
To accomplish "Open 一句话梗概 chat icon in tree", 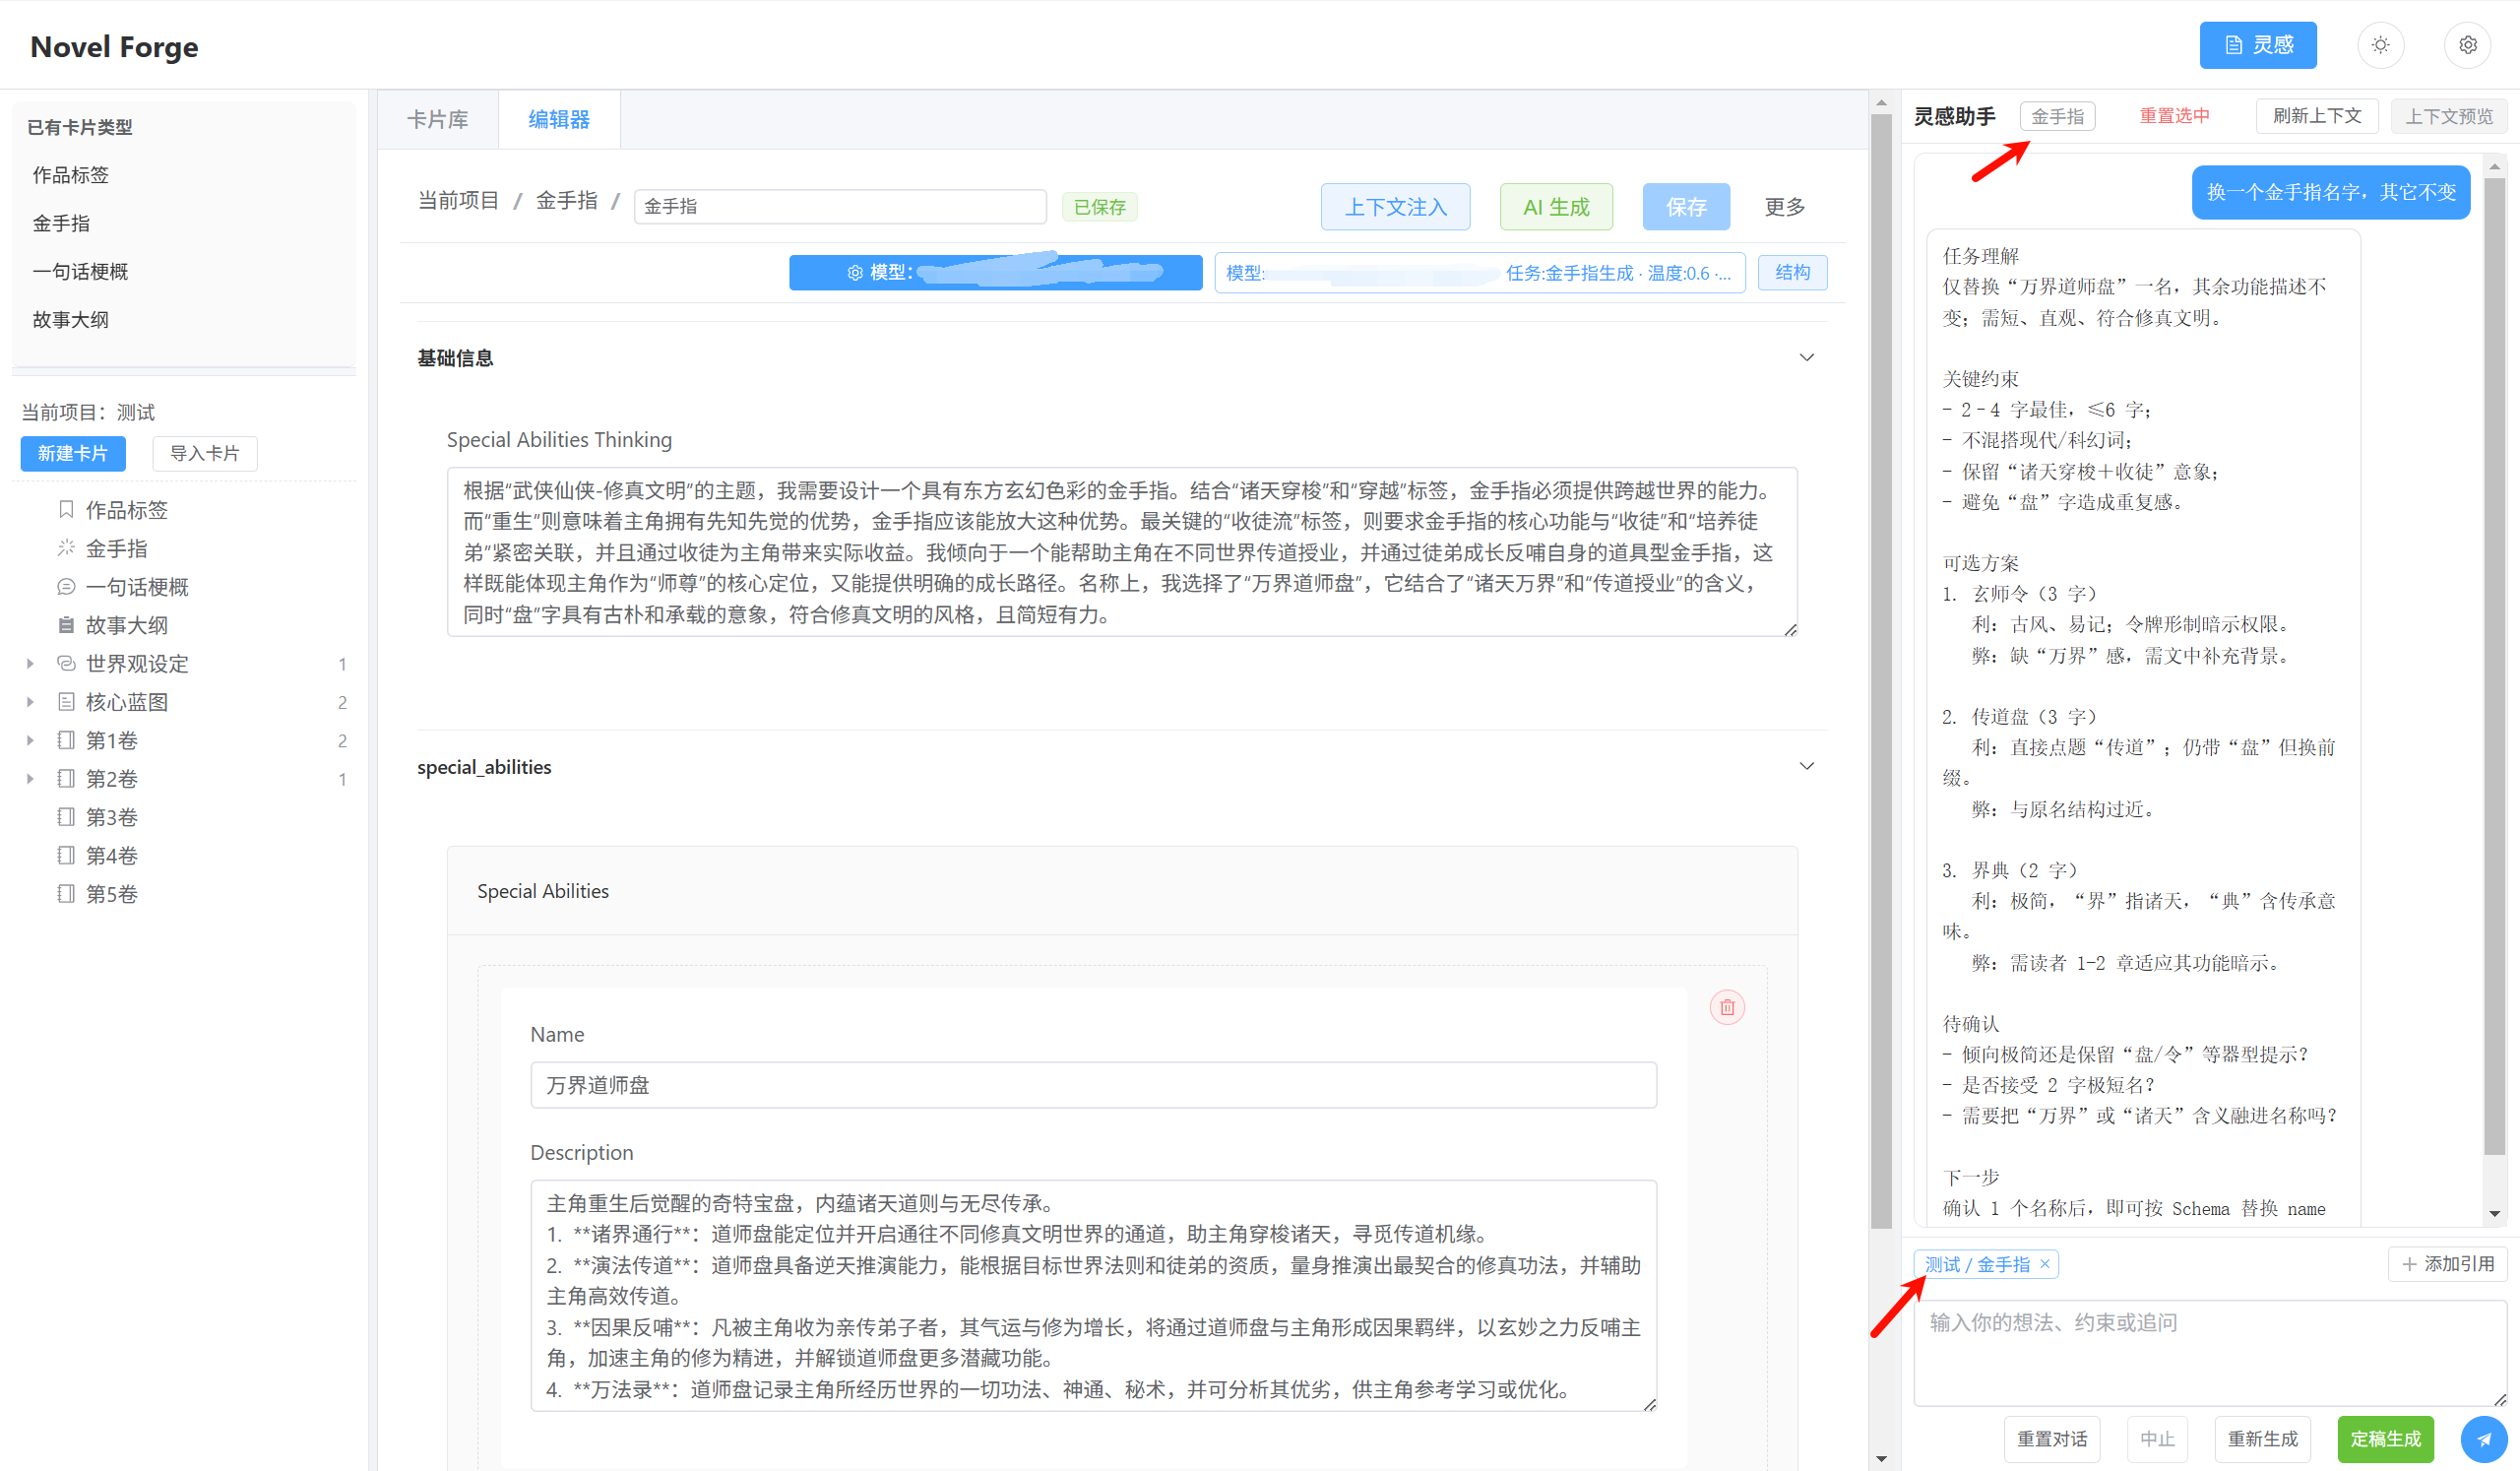I will tap(66, 587).
